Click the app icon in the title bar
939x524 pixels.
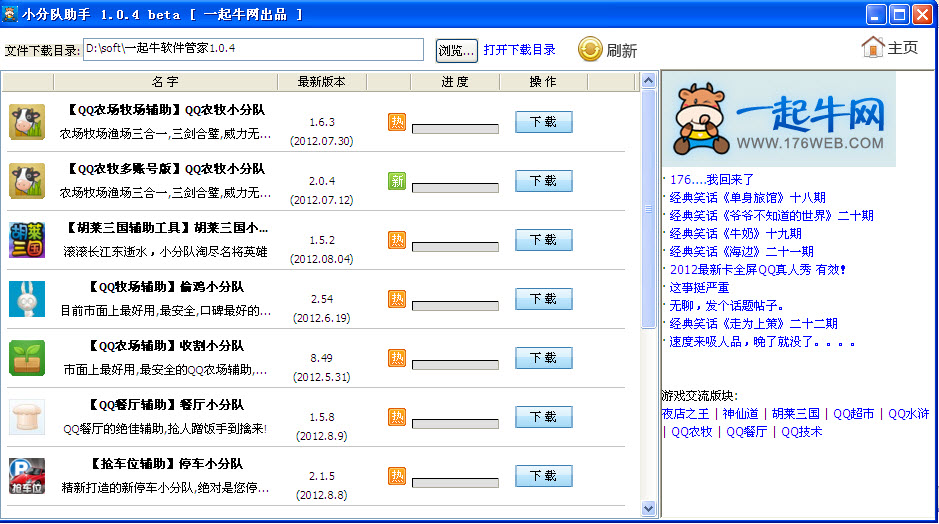[10, 14]
